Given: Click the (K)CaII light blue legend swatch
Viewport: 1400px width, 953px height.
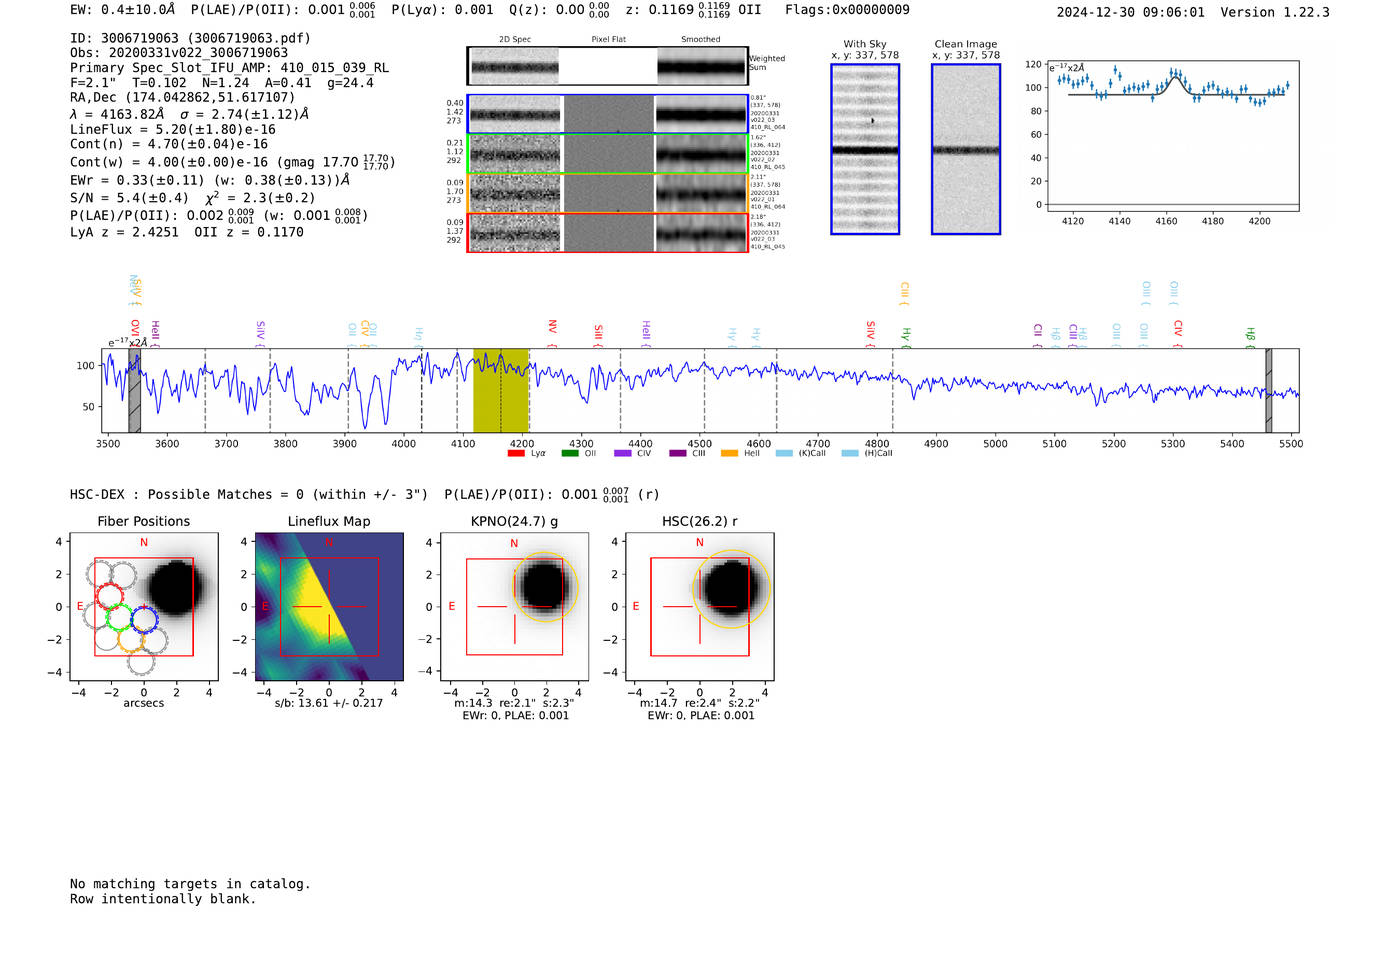Looking at the screenshot, I should [x=784, y=453].
